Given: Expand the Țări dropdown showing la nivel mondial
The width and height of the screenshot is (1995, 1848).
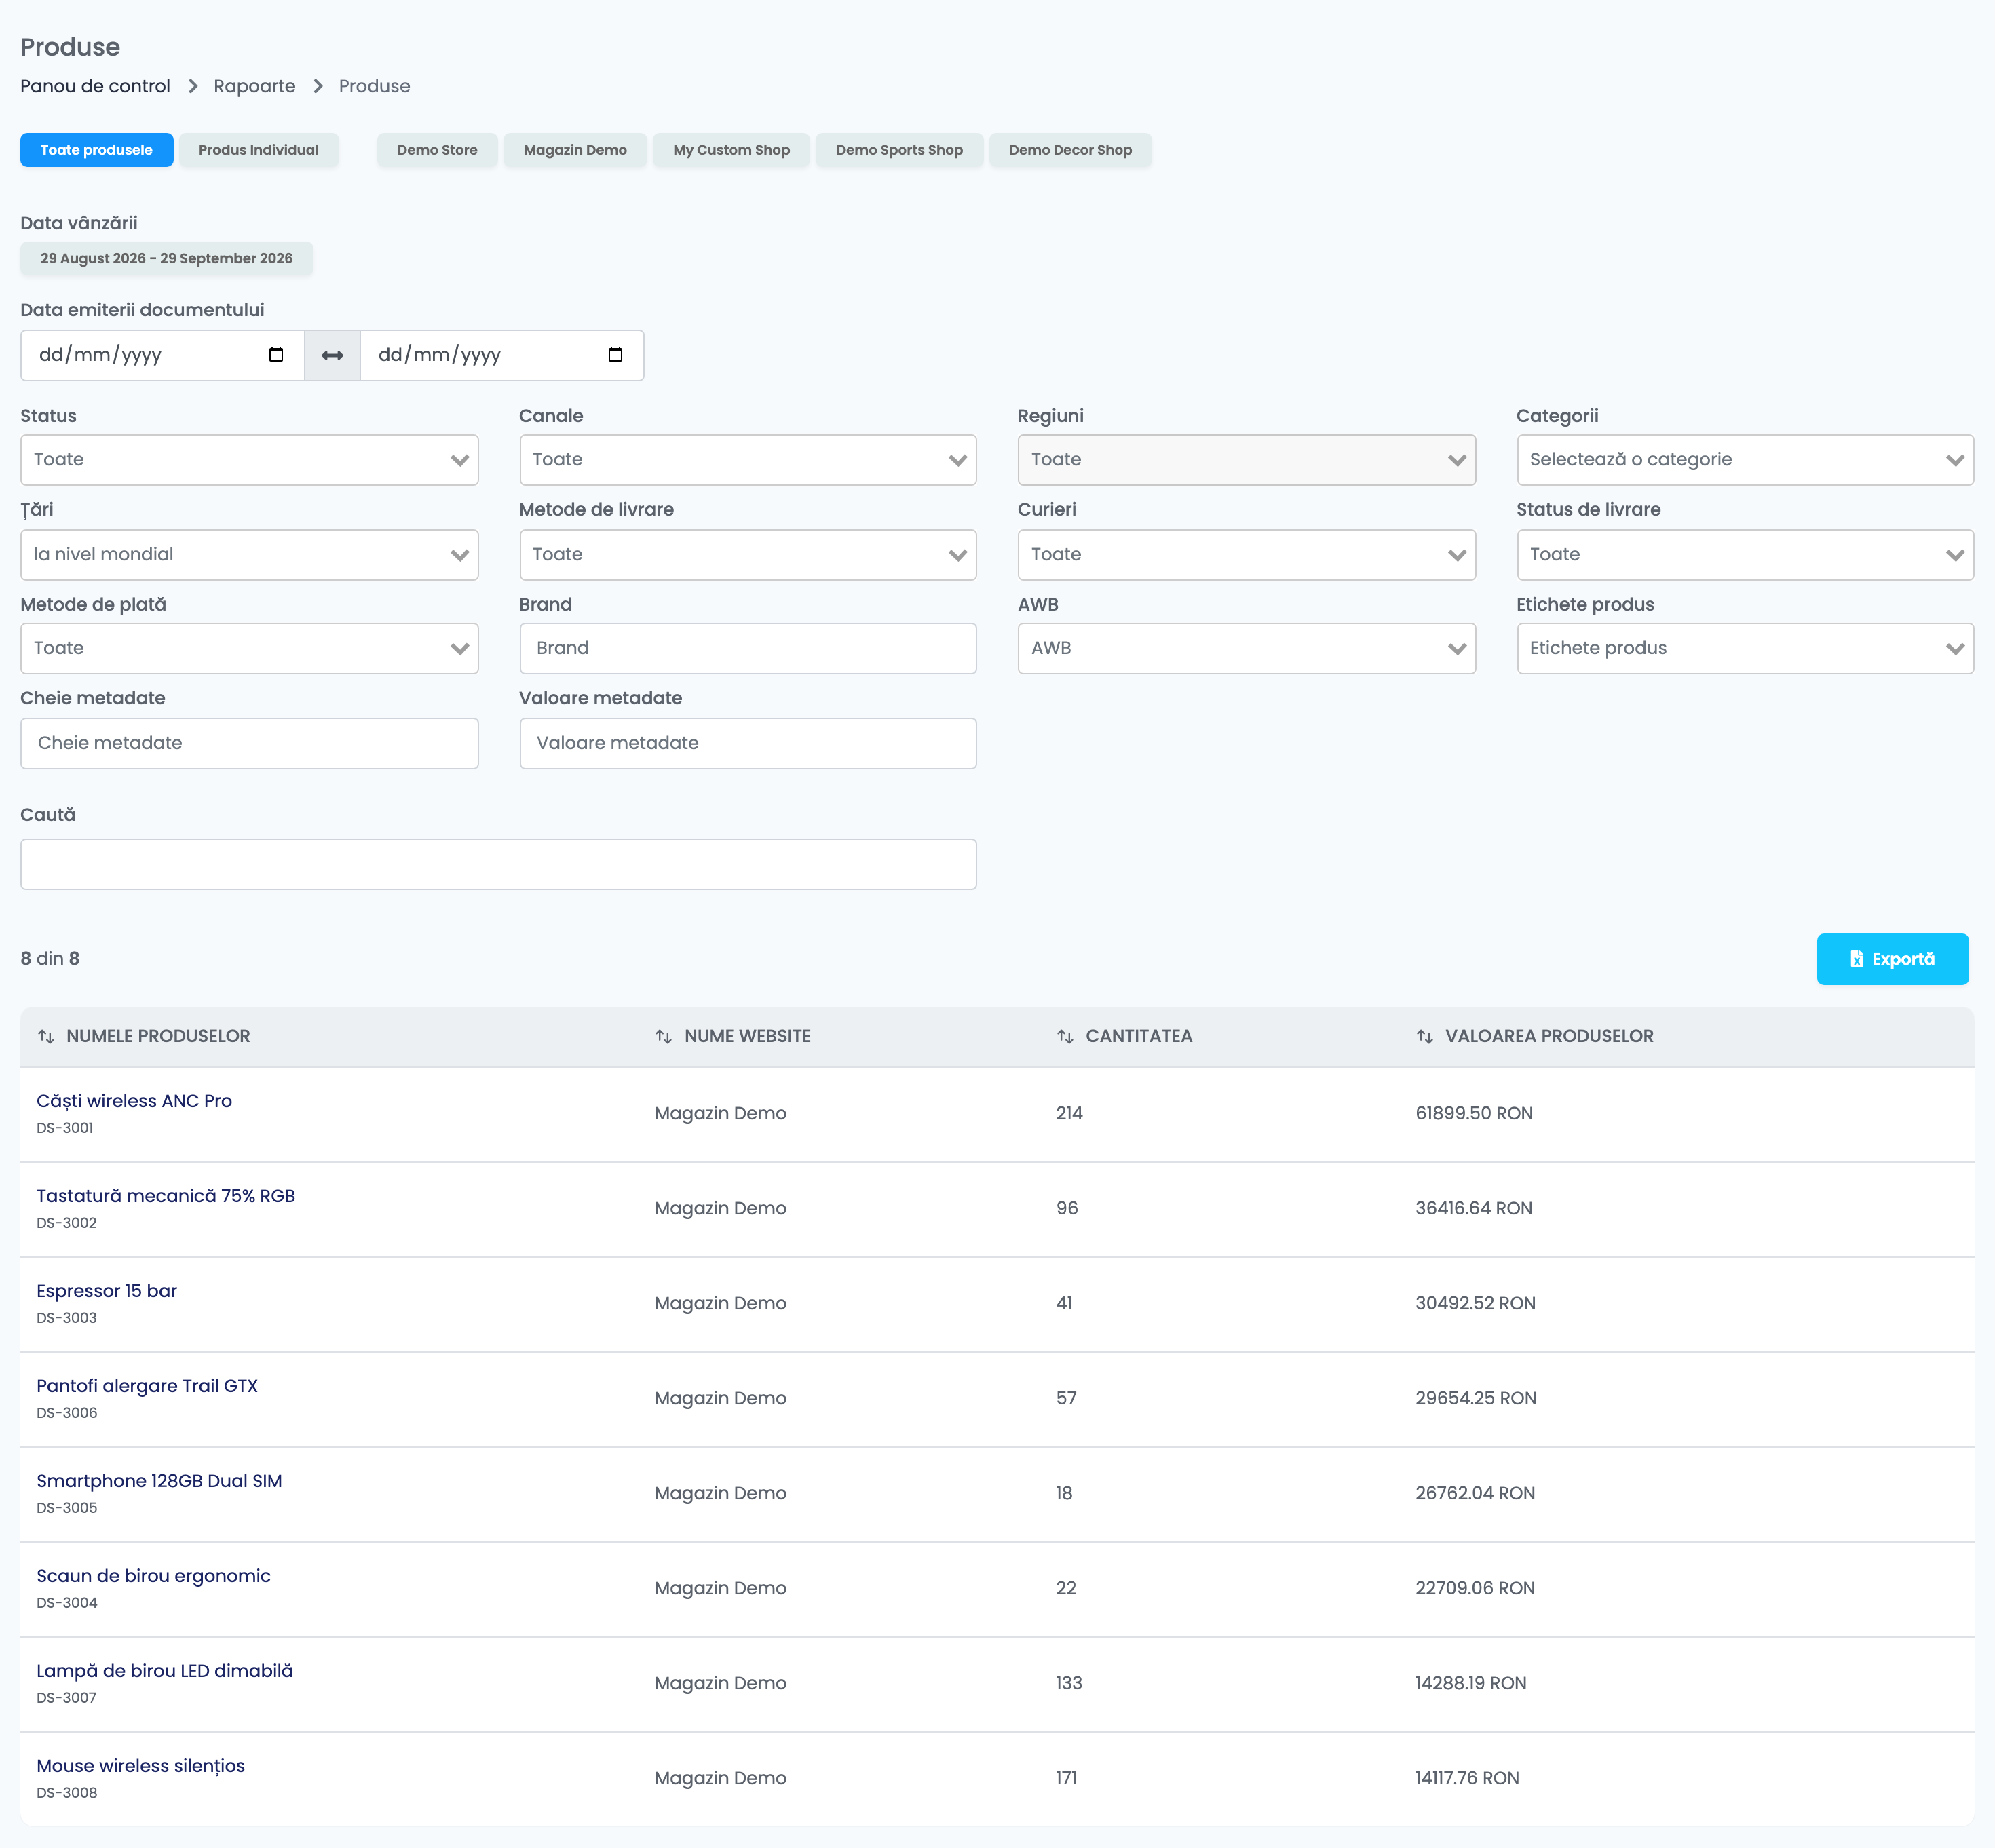Looking at the screenshot, I should point(249,555).
